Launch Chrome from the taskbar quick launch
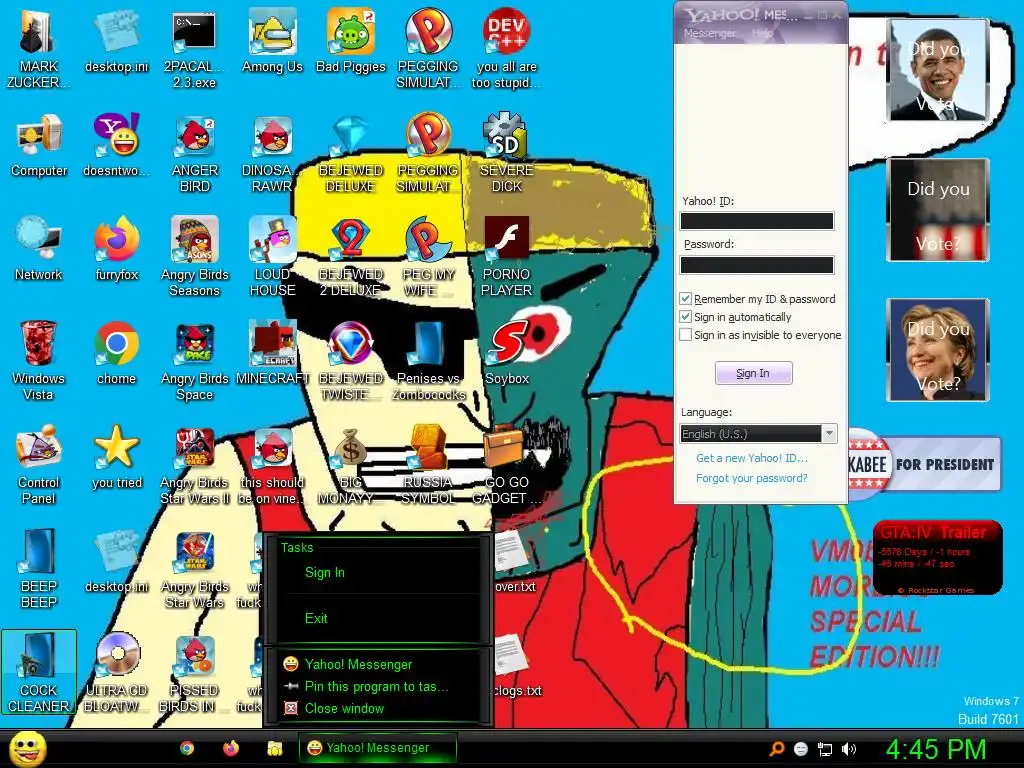Image resolution: width=1024 pixels, height=768 pixels. (x=187, y=748)
